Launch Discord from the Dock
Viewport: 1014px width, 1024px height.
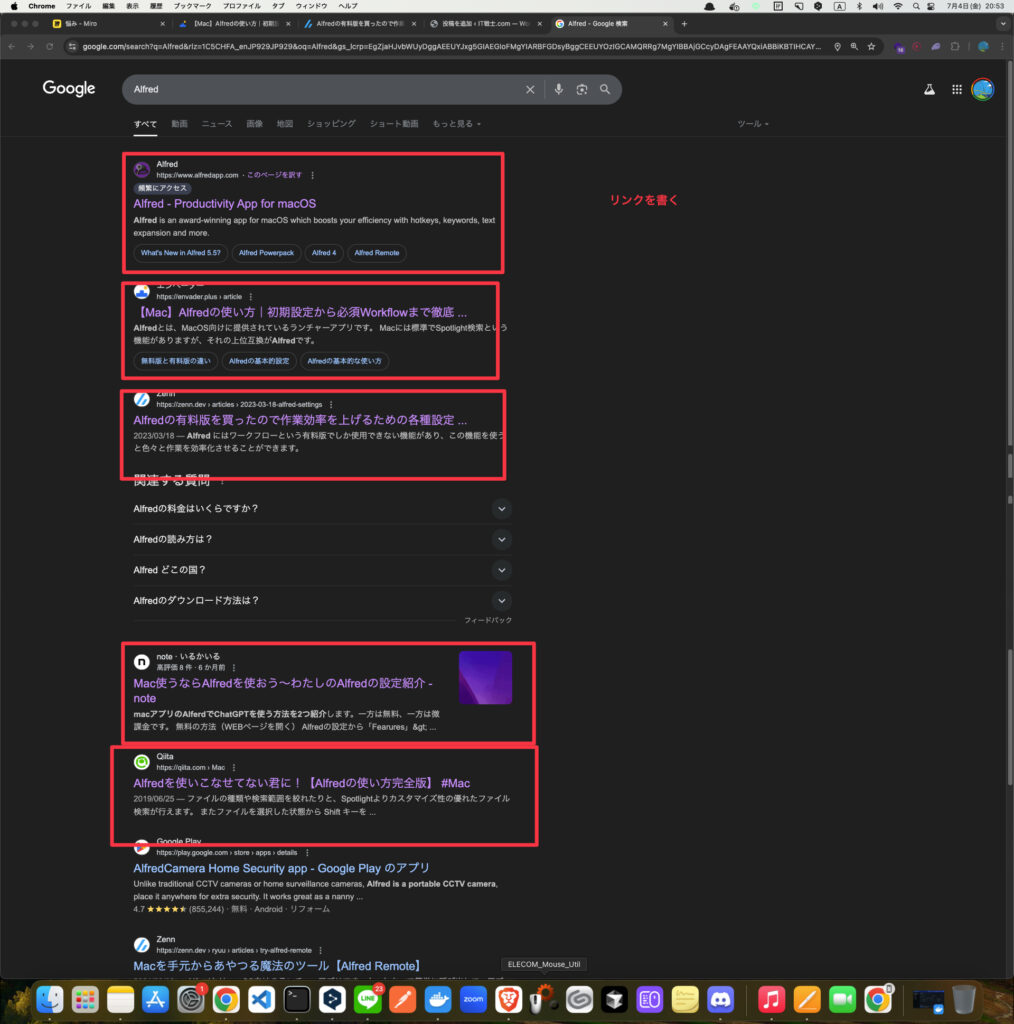[720, 998]
